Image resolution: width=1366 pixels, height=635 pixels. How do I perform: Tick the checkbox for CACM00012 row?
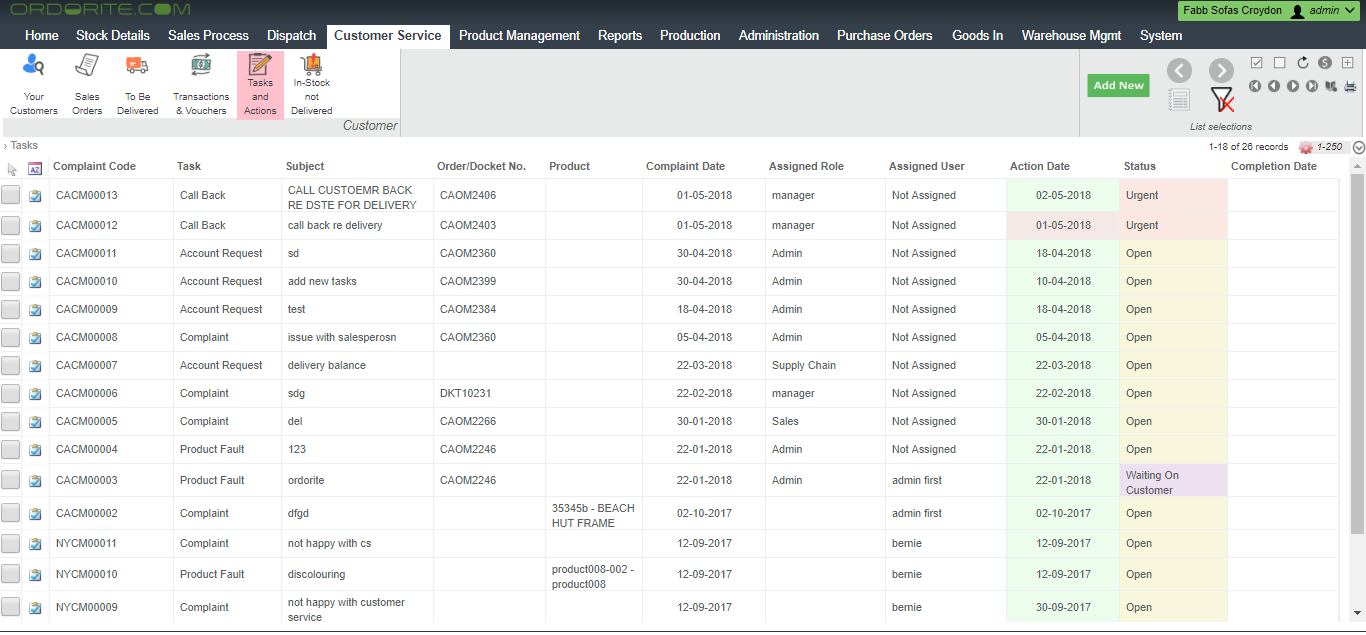[x=11, y=226]
